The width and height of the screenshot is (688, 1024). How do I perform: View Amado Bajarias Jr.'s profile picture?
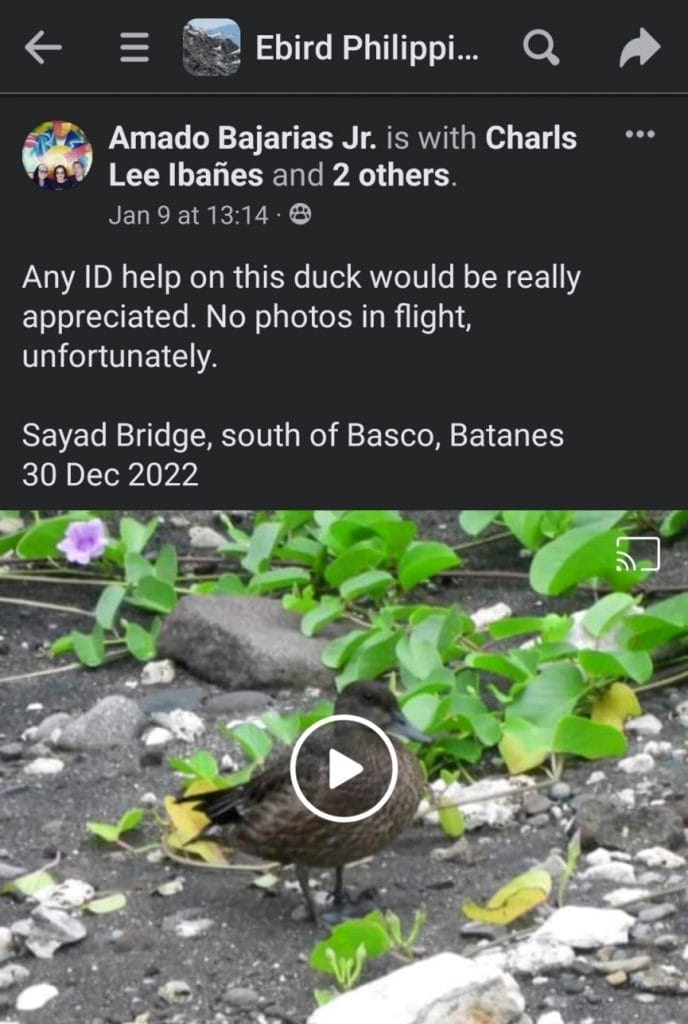[x=57, y=156]
